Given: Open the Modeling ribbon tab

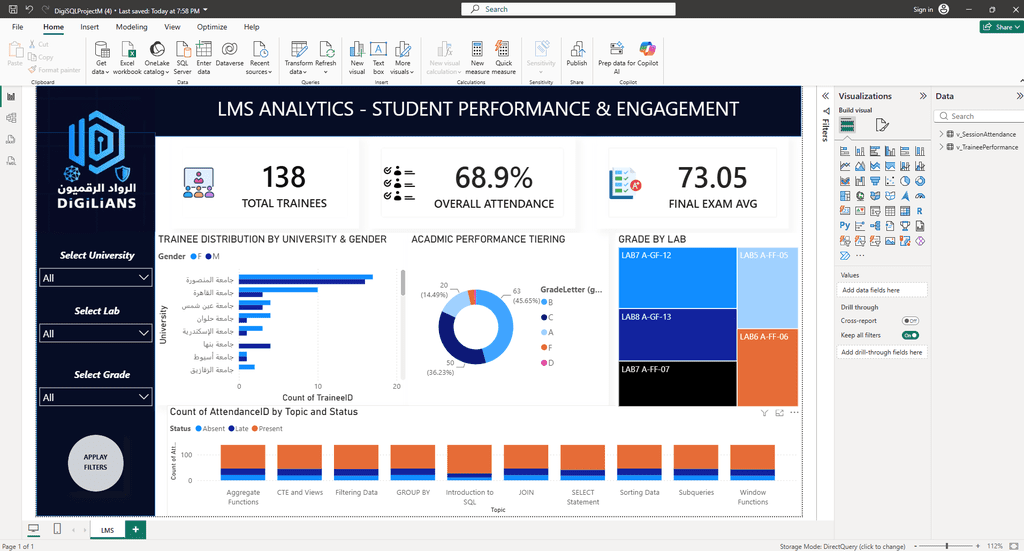Looking at the screenshot, I should [x=131, y=27].
